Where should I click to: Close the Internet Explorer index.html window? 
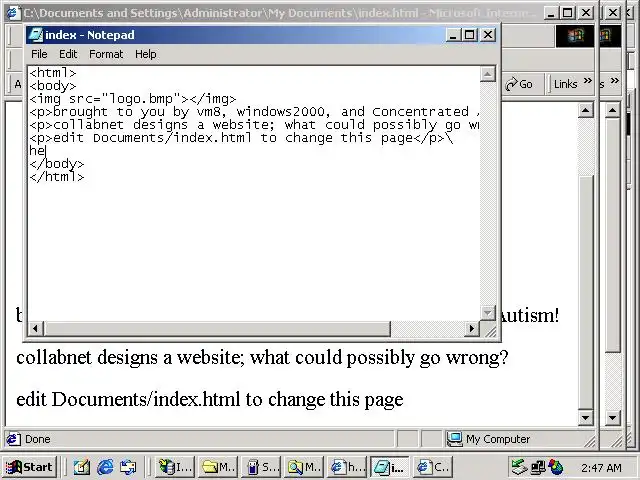(x=587, y=13)
